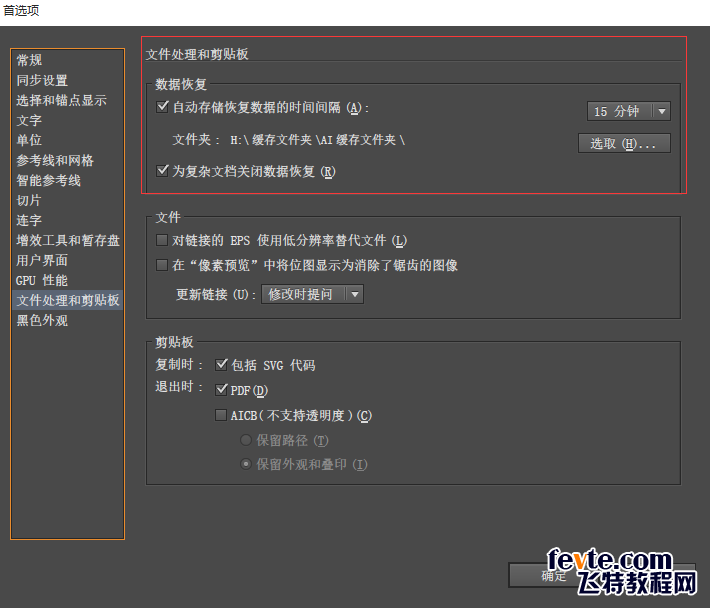Select 常规 in the preferences list
Image resolution: width=710 pixels, height=608 pixels.
click(67, 60)
